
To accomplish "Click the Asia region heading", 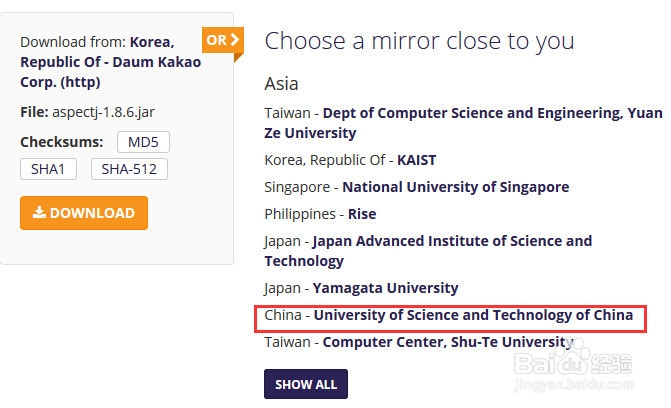I will 281,83.
